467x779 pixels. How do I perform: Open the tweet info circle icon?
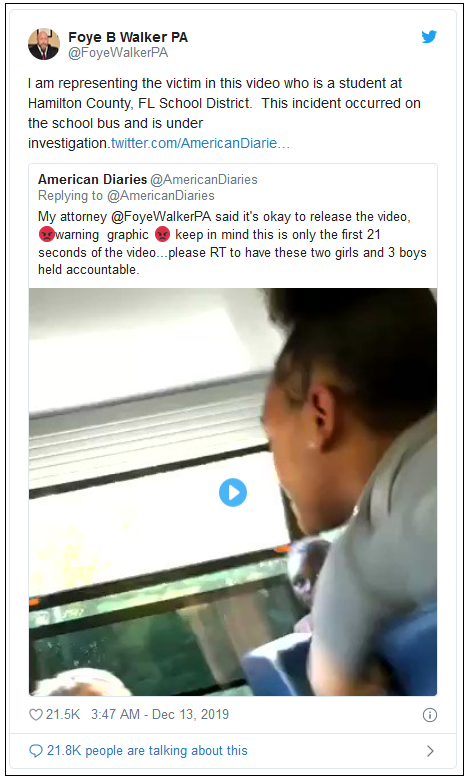click(x=430, y=715)
